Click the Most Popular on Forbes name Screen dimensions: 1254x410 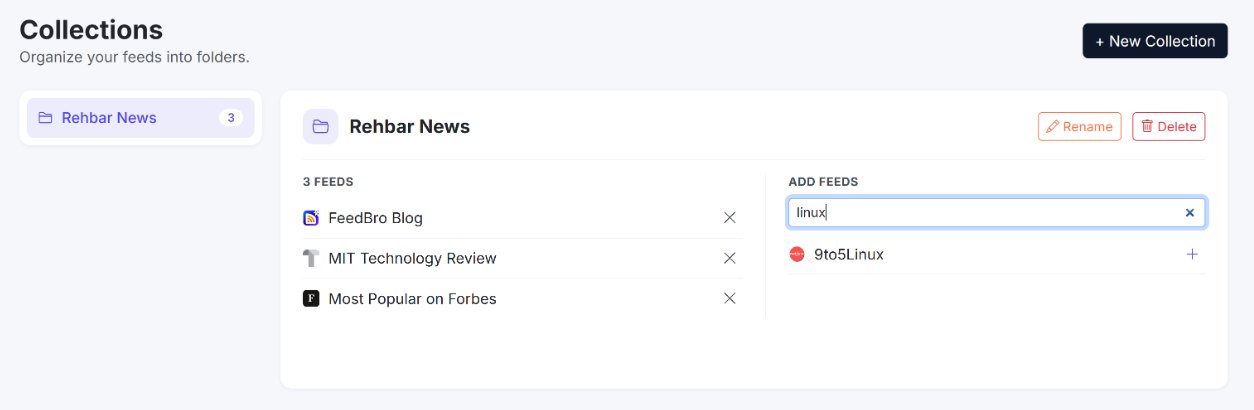412,298
